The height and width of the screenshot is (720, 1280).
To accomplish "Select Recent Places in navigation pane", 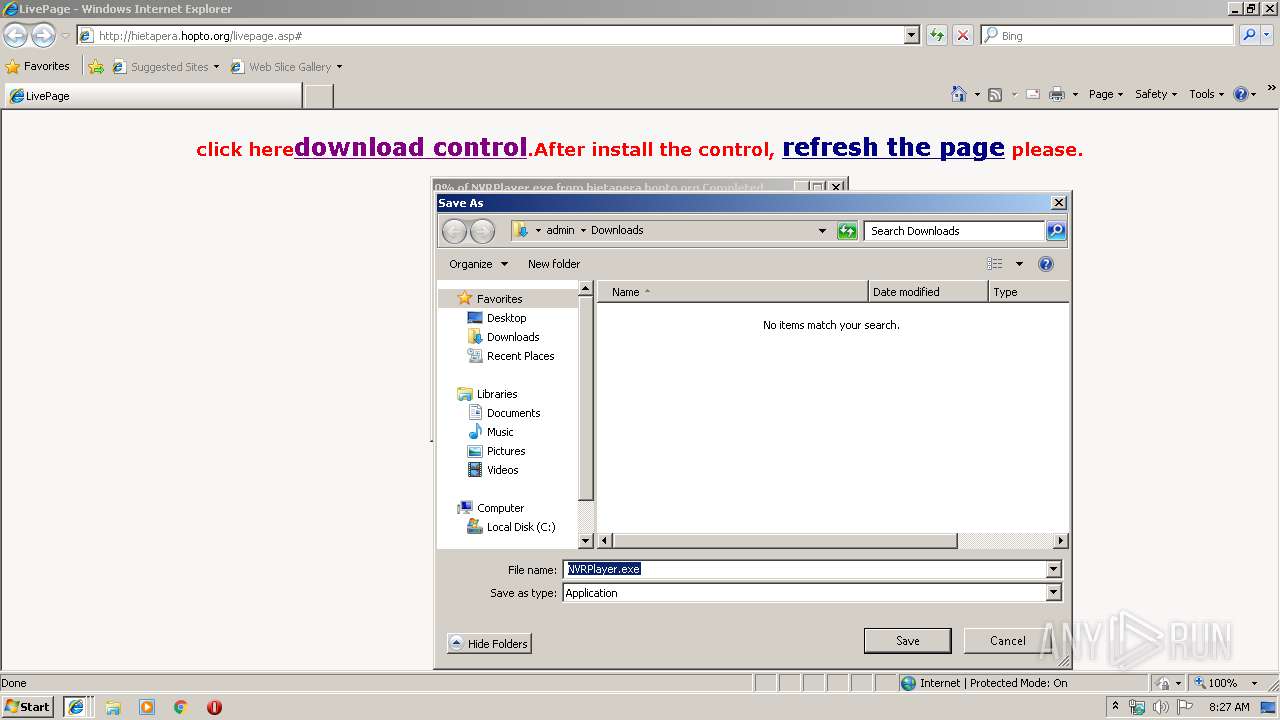I will click(520, 356).
